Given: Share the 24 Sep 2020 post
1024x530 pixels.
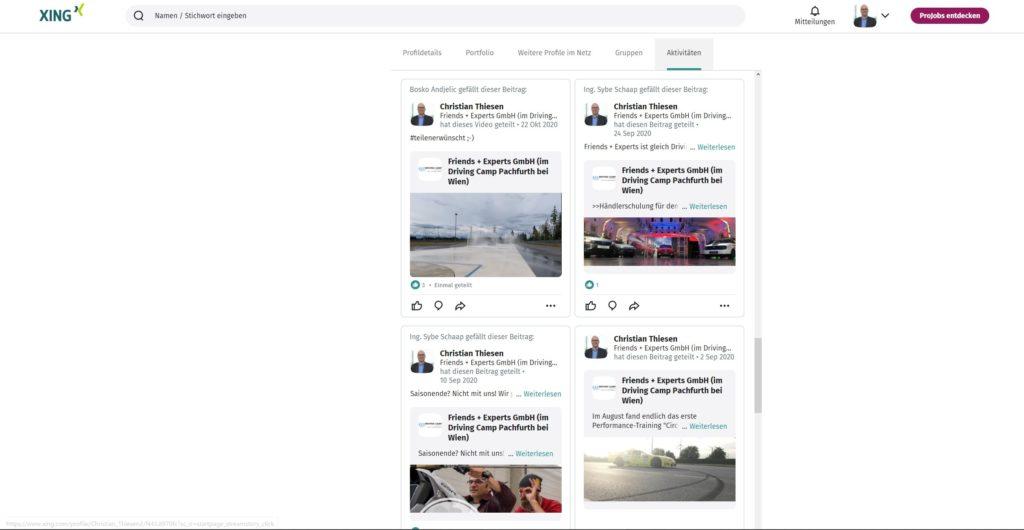Looking at the screenshot, I should (633, 305).
